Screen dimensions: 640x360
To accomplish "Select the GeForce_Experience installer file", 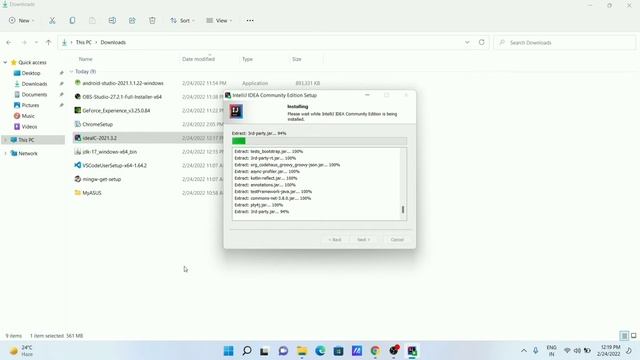I will [x=116, y=111].
